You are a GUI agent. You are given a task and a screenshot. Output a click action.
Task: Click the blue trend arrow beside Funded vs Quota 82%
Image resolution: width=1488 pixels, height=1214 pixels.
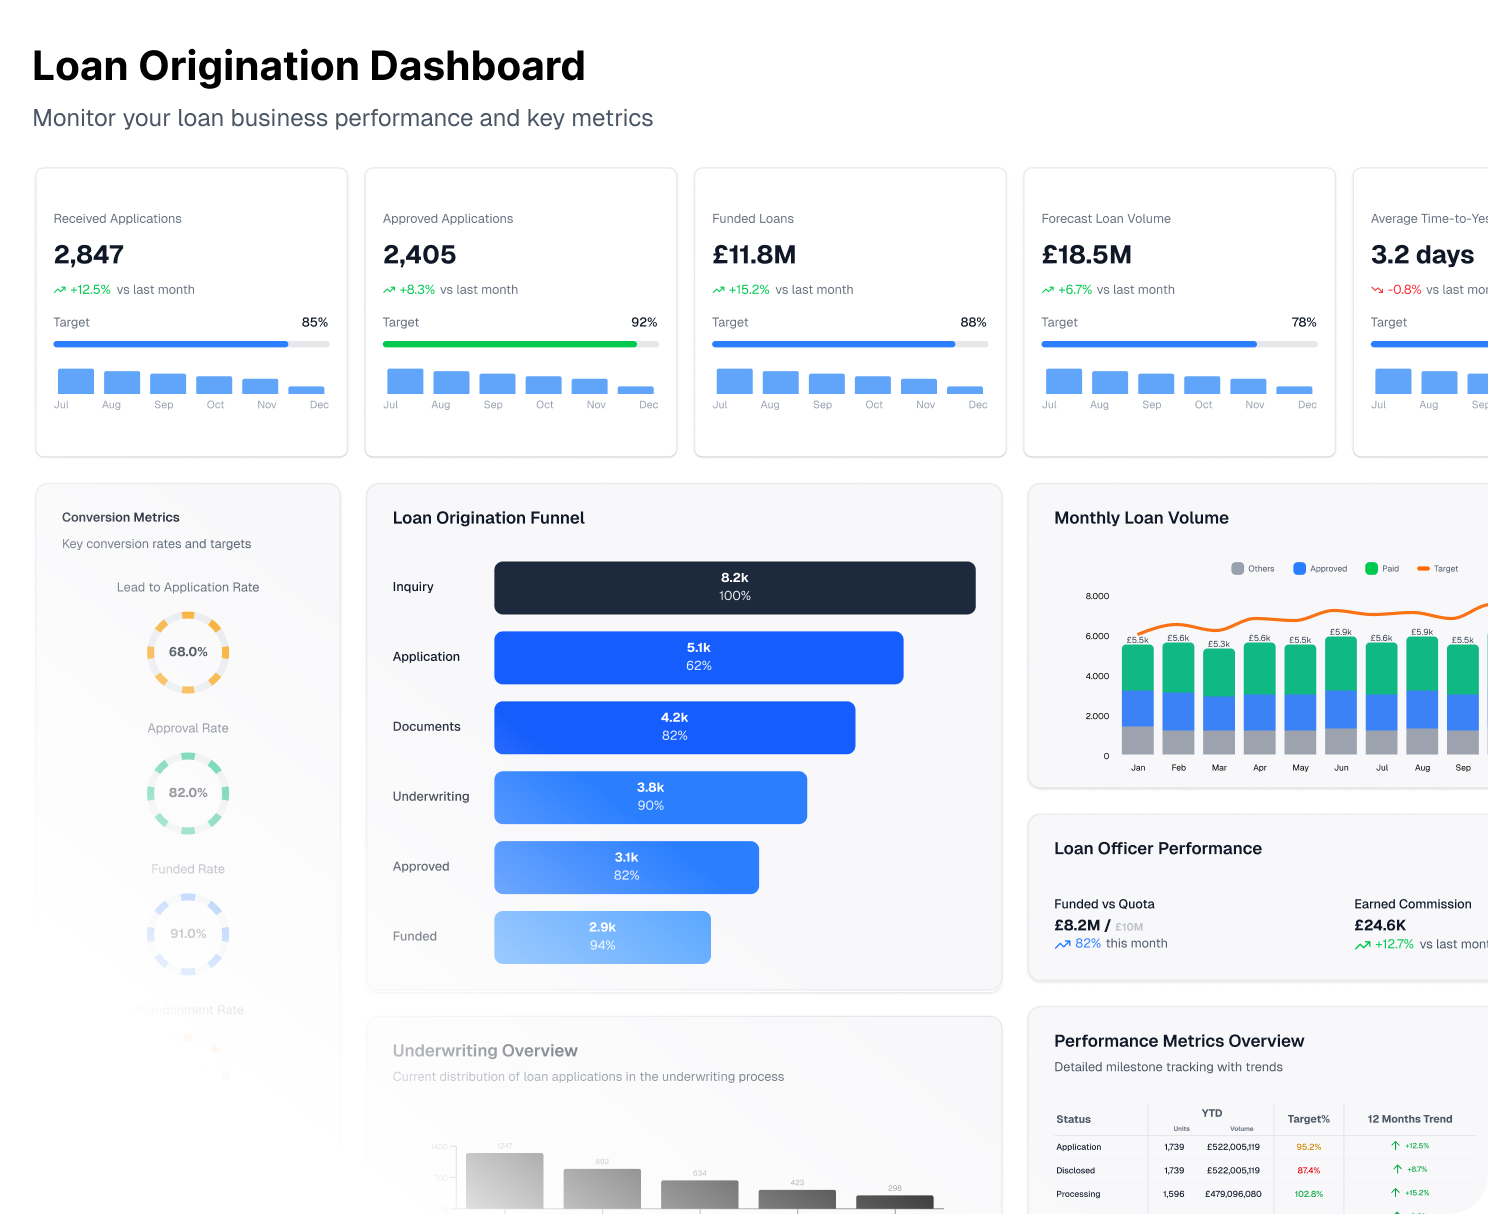[1062, 944]
